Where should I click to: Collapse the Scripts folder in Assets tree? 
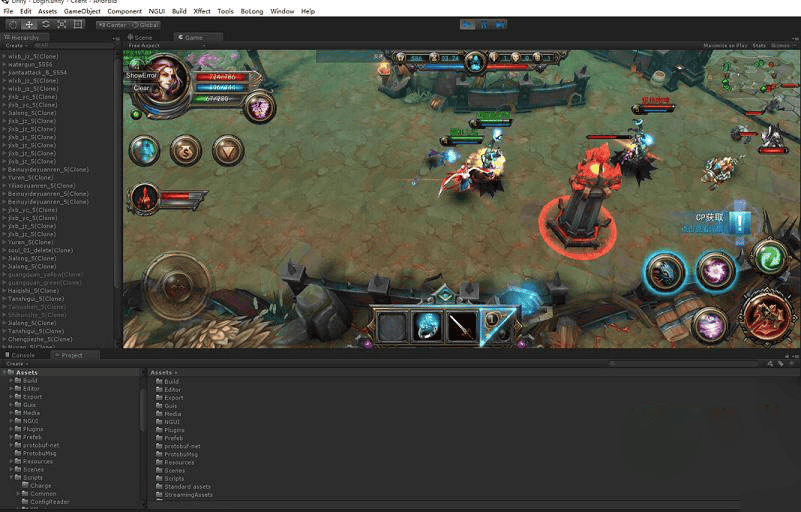click(11, 477)
